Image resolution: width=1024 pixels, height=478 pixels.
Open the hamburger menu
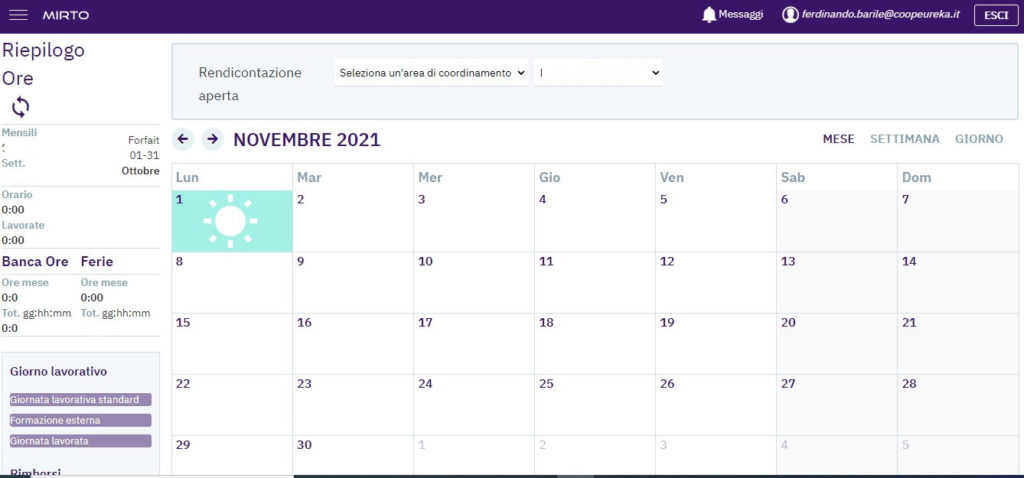point(17,15)
